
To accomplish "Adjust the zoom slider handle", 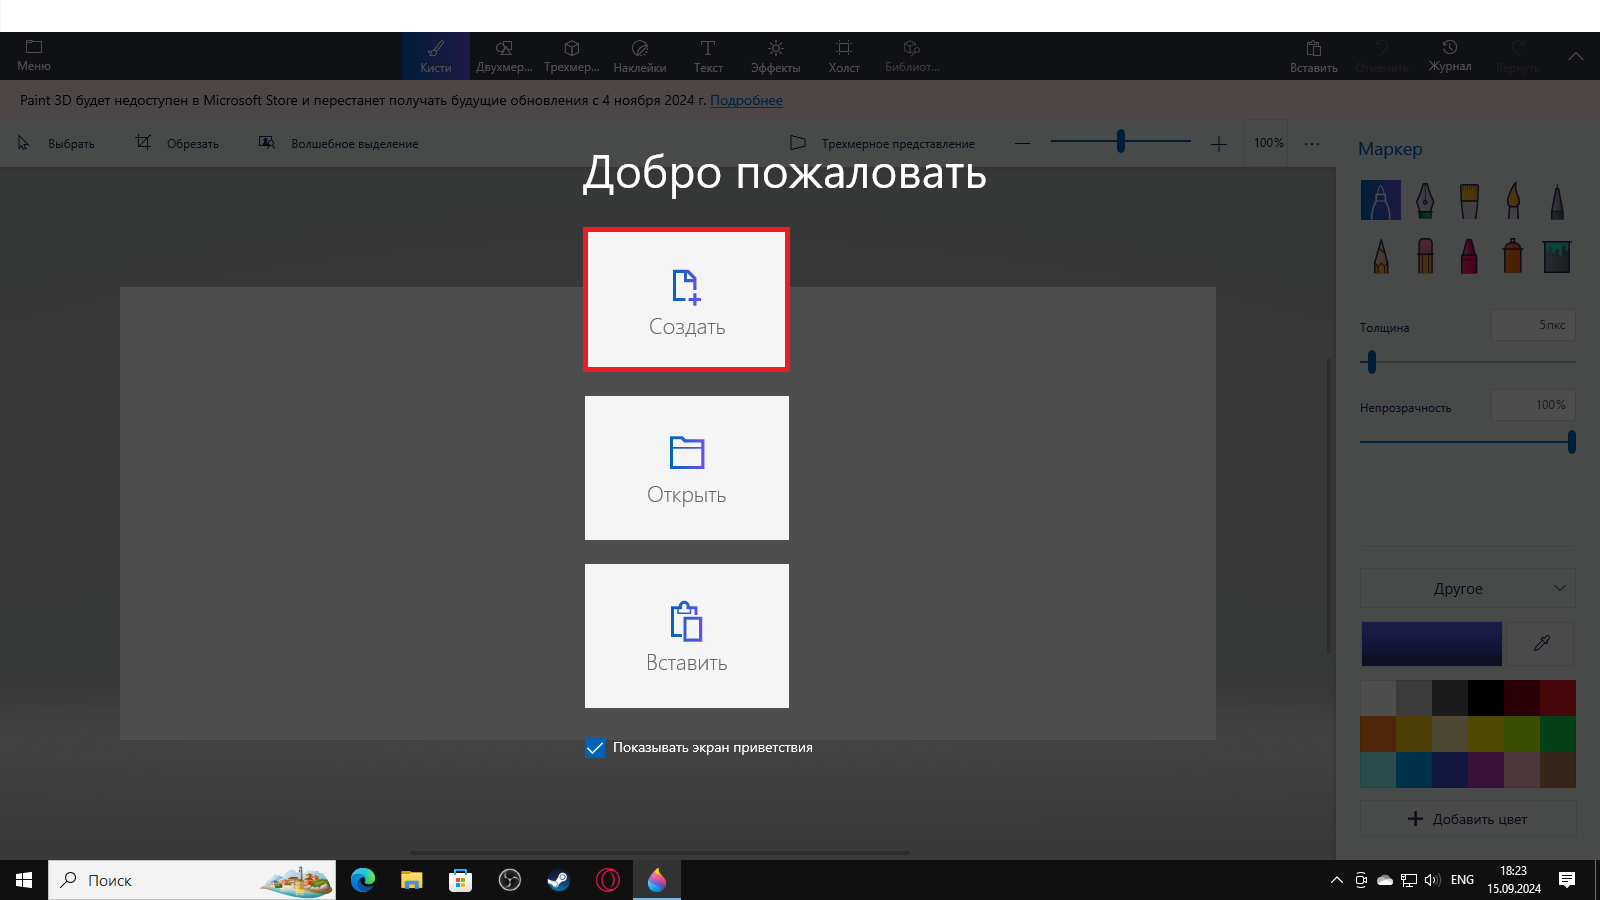I will 1121,141.
